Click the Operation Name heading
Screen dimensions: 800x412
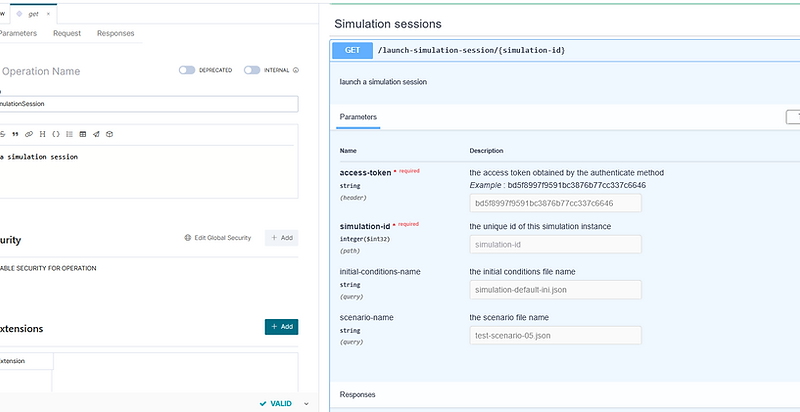point(41,71)
